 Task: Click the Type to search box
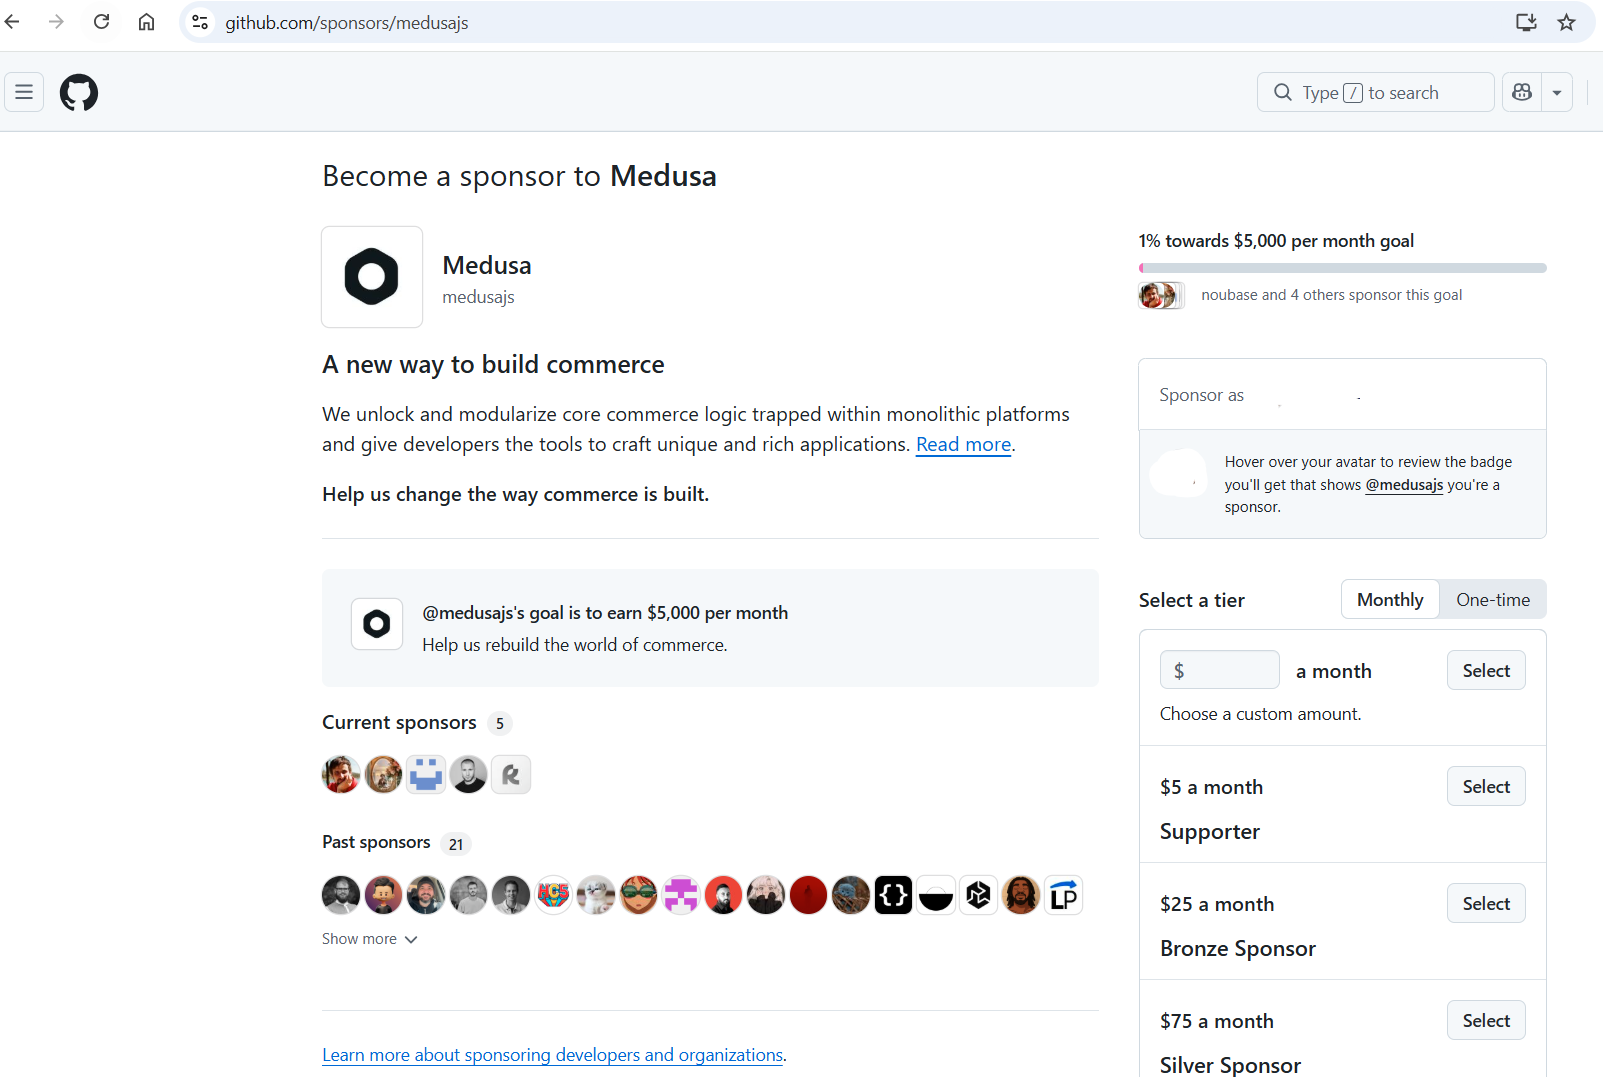tap(1375, 93)
